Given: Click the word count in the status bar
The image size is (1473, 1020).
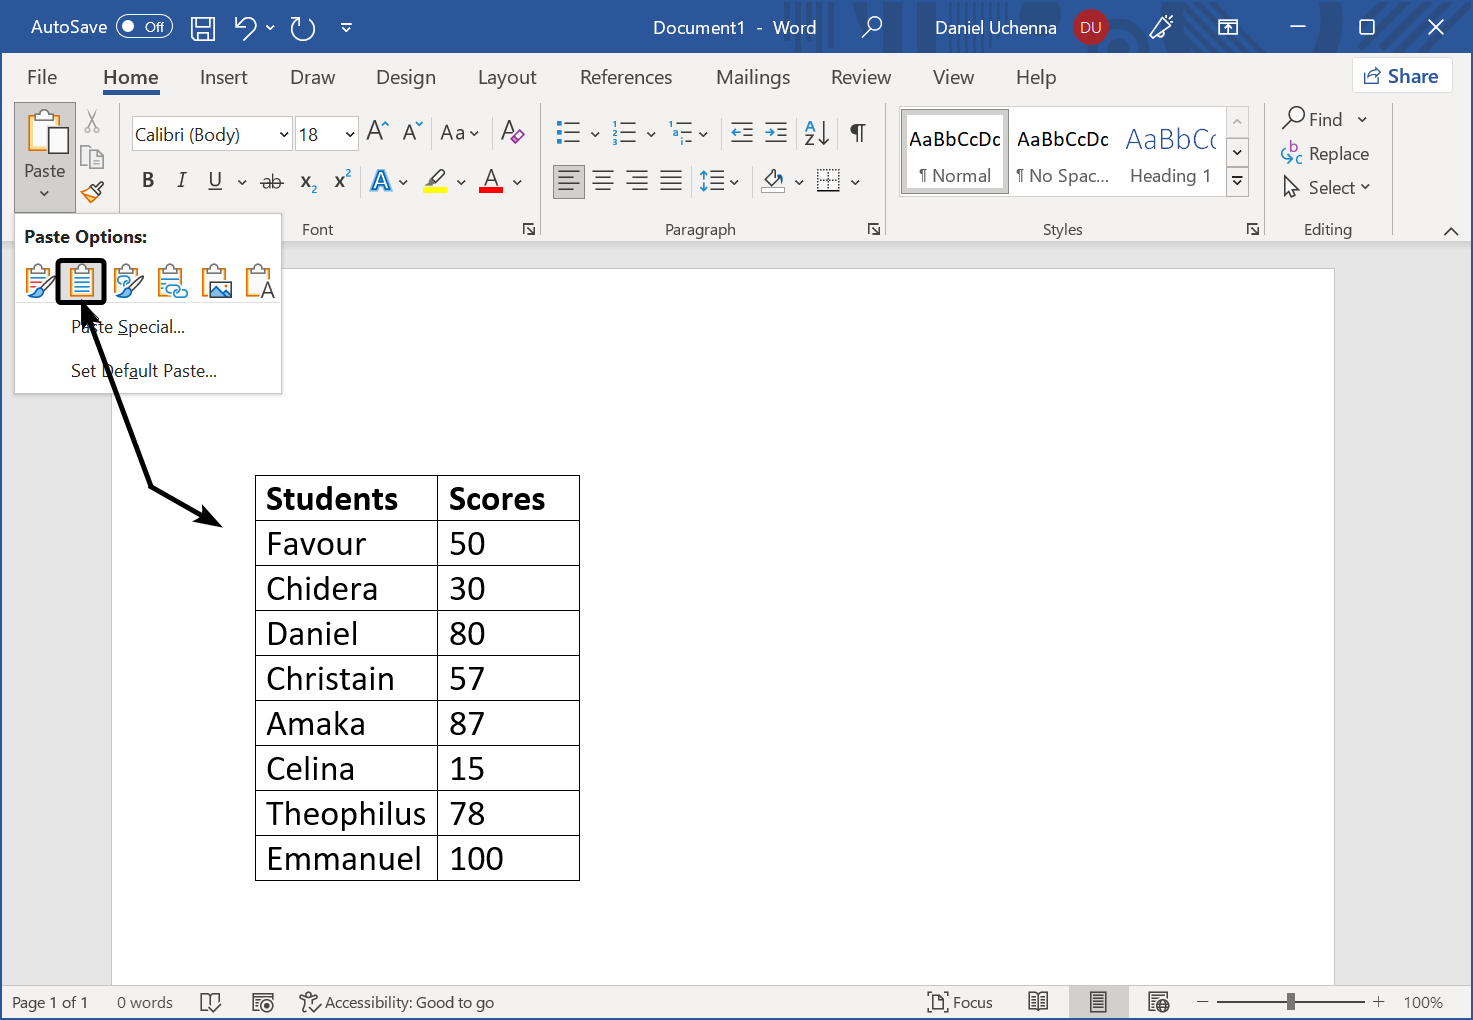Looking at the screenshot, I should (x=144, y=1001).
